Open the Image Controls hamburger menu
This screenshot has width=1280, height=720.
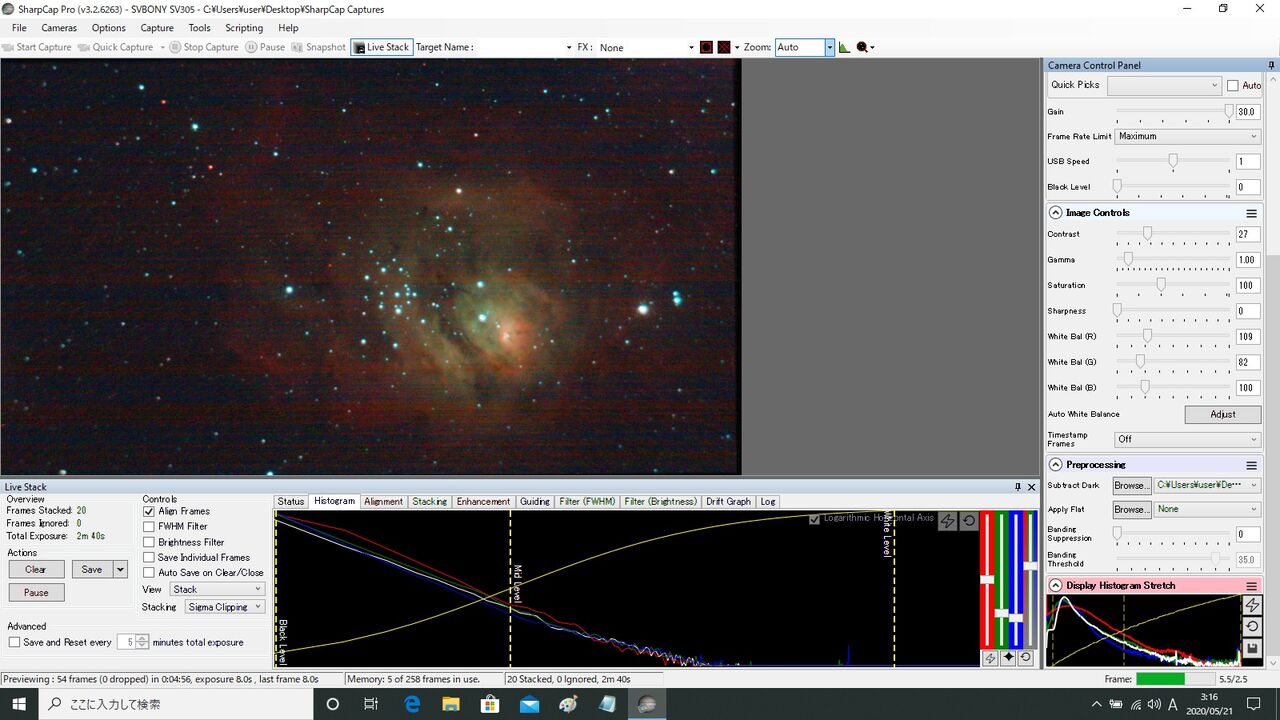coord(1251,213)
